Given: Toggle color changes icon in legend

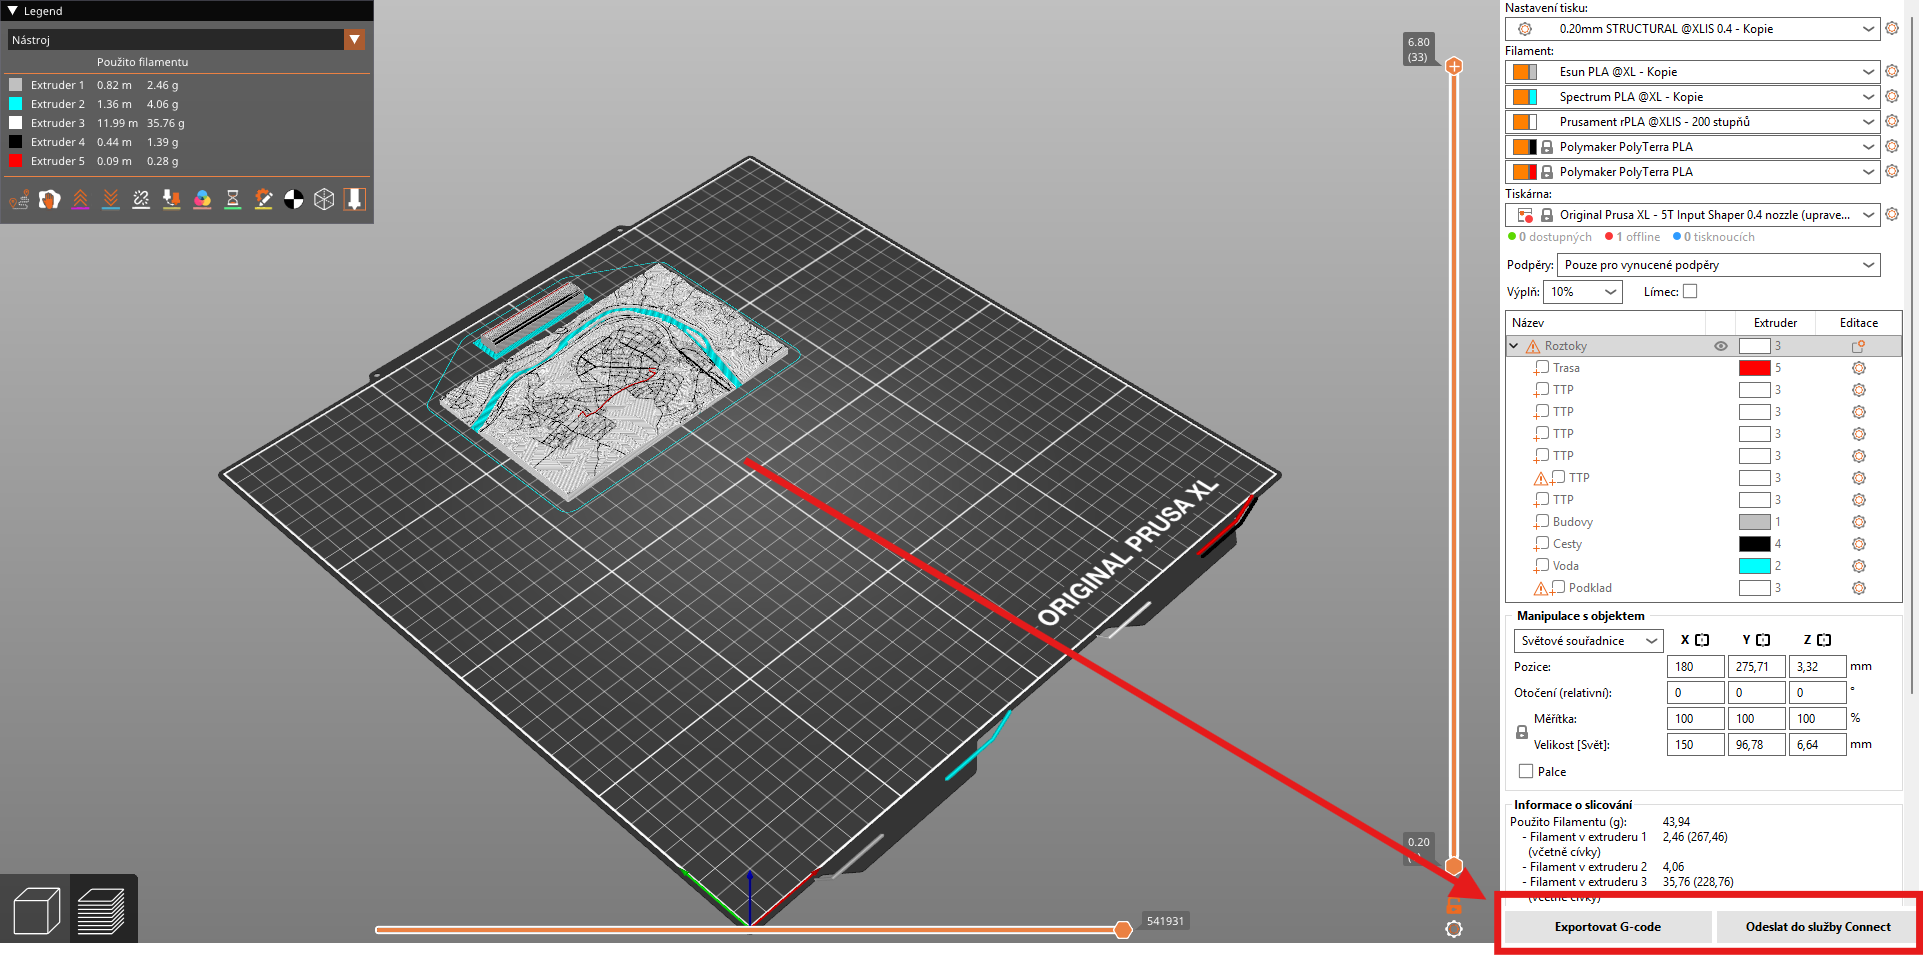Looking at the screenshot, I should (202, 200).
